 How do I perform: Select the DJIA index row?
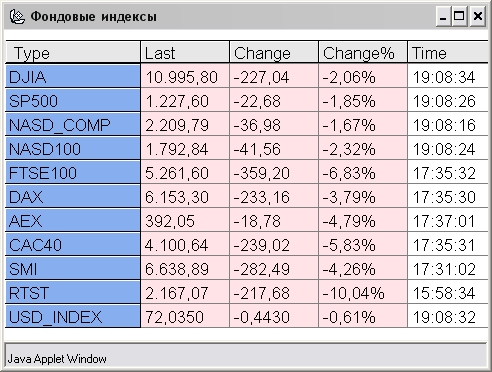(x=247, y=77)
